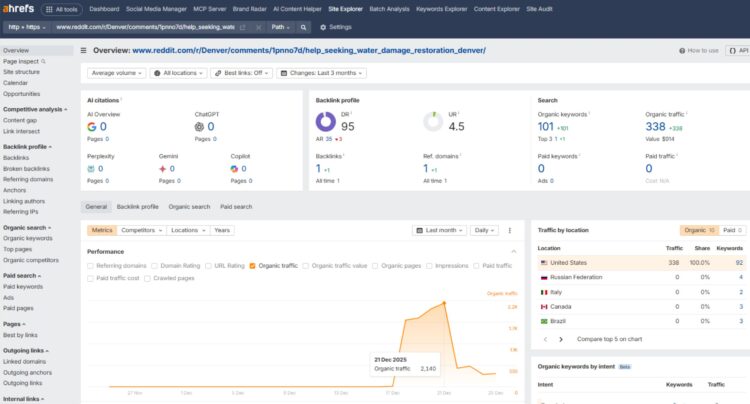Go to previous locations page arrow
The image size is (750, 404).
click(545, 339)
